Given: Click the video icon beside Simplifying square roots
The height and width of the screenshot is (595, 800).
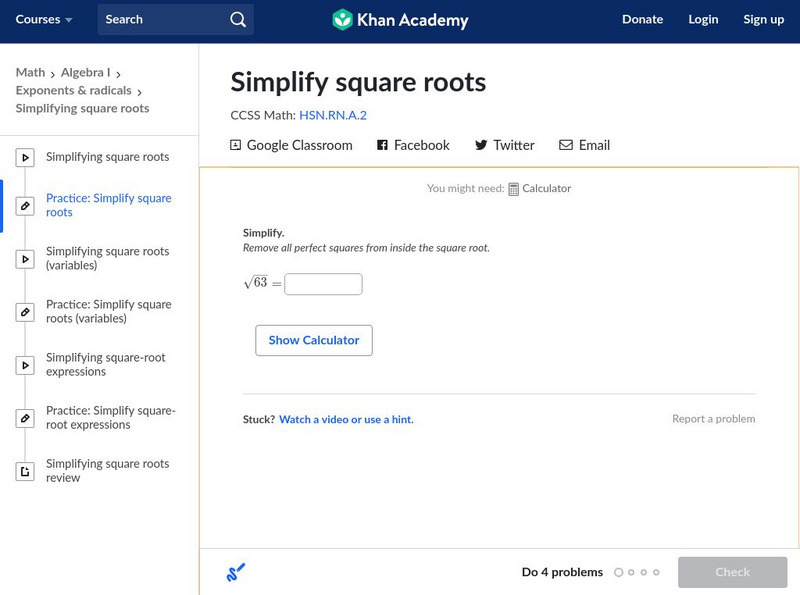Looking at the screenshot, I should click(x=25, y=157).
